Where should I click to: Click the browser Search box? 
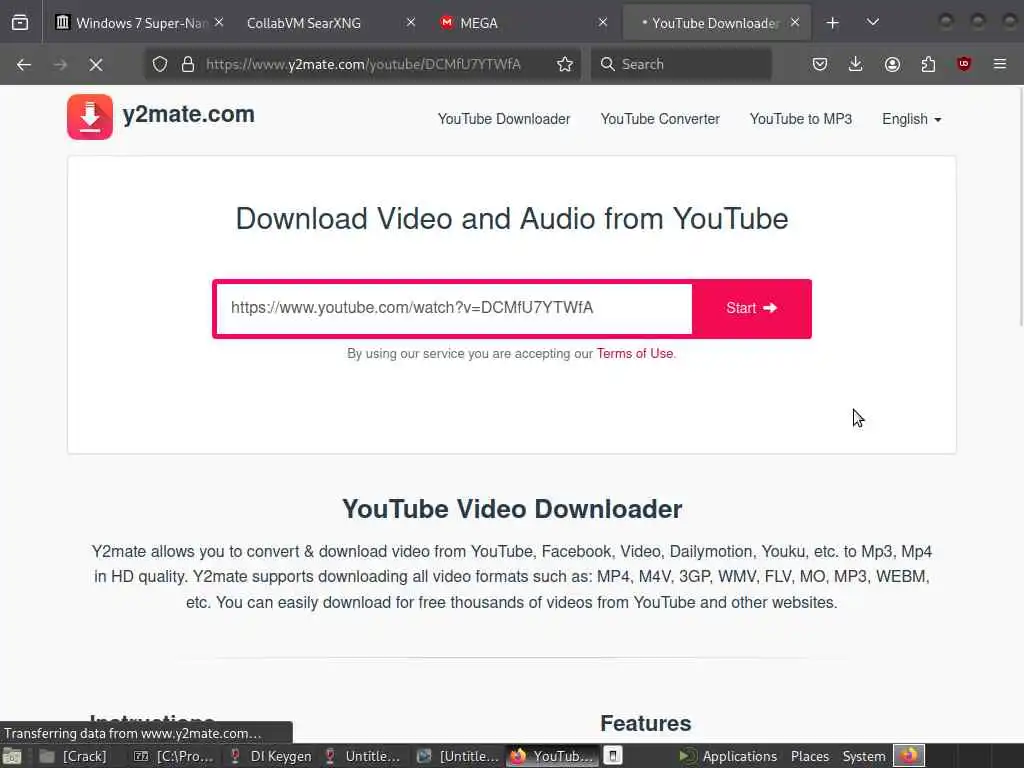(x=680, y=64)
